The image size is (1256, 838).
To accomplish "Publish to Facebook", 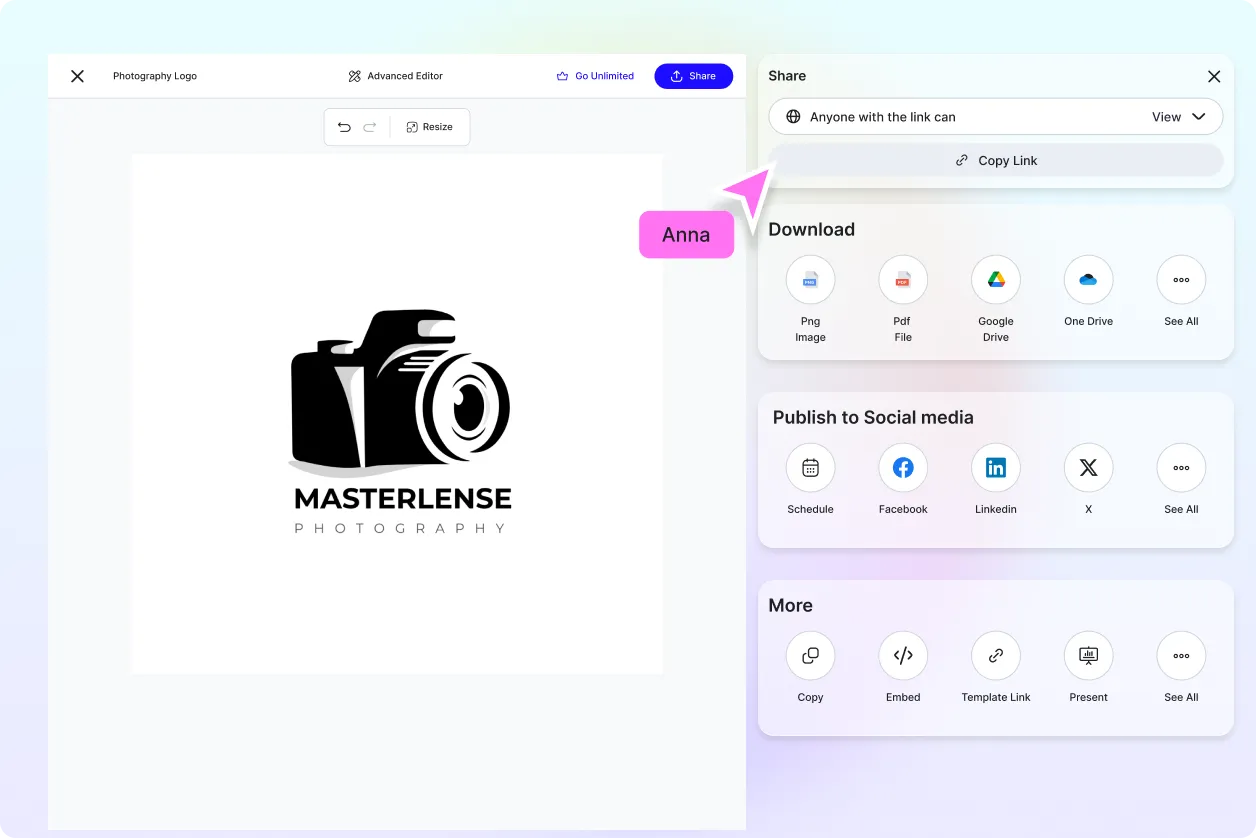I will (903, 468).
